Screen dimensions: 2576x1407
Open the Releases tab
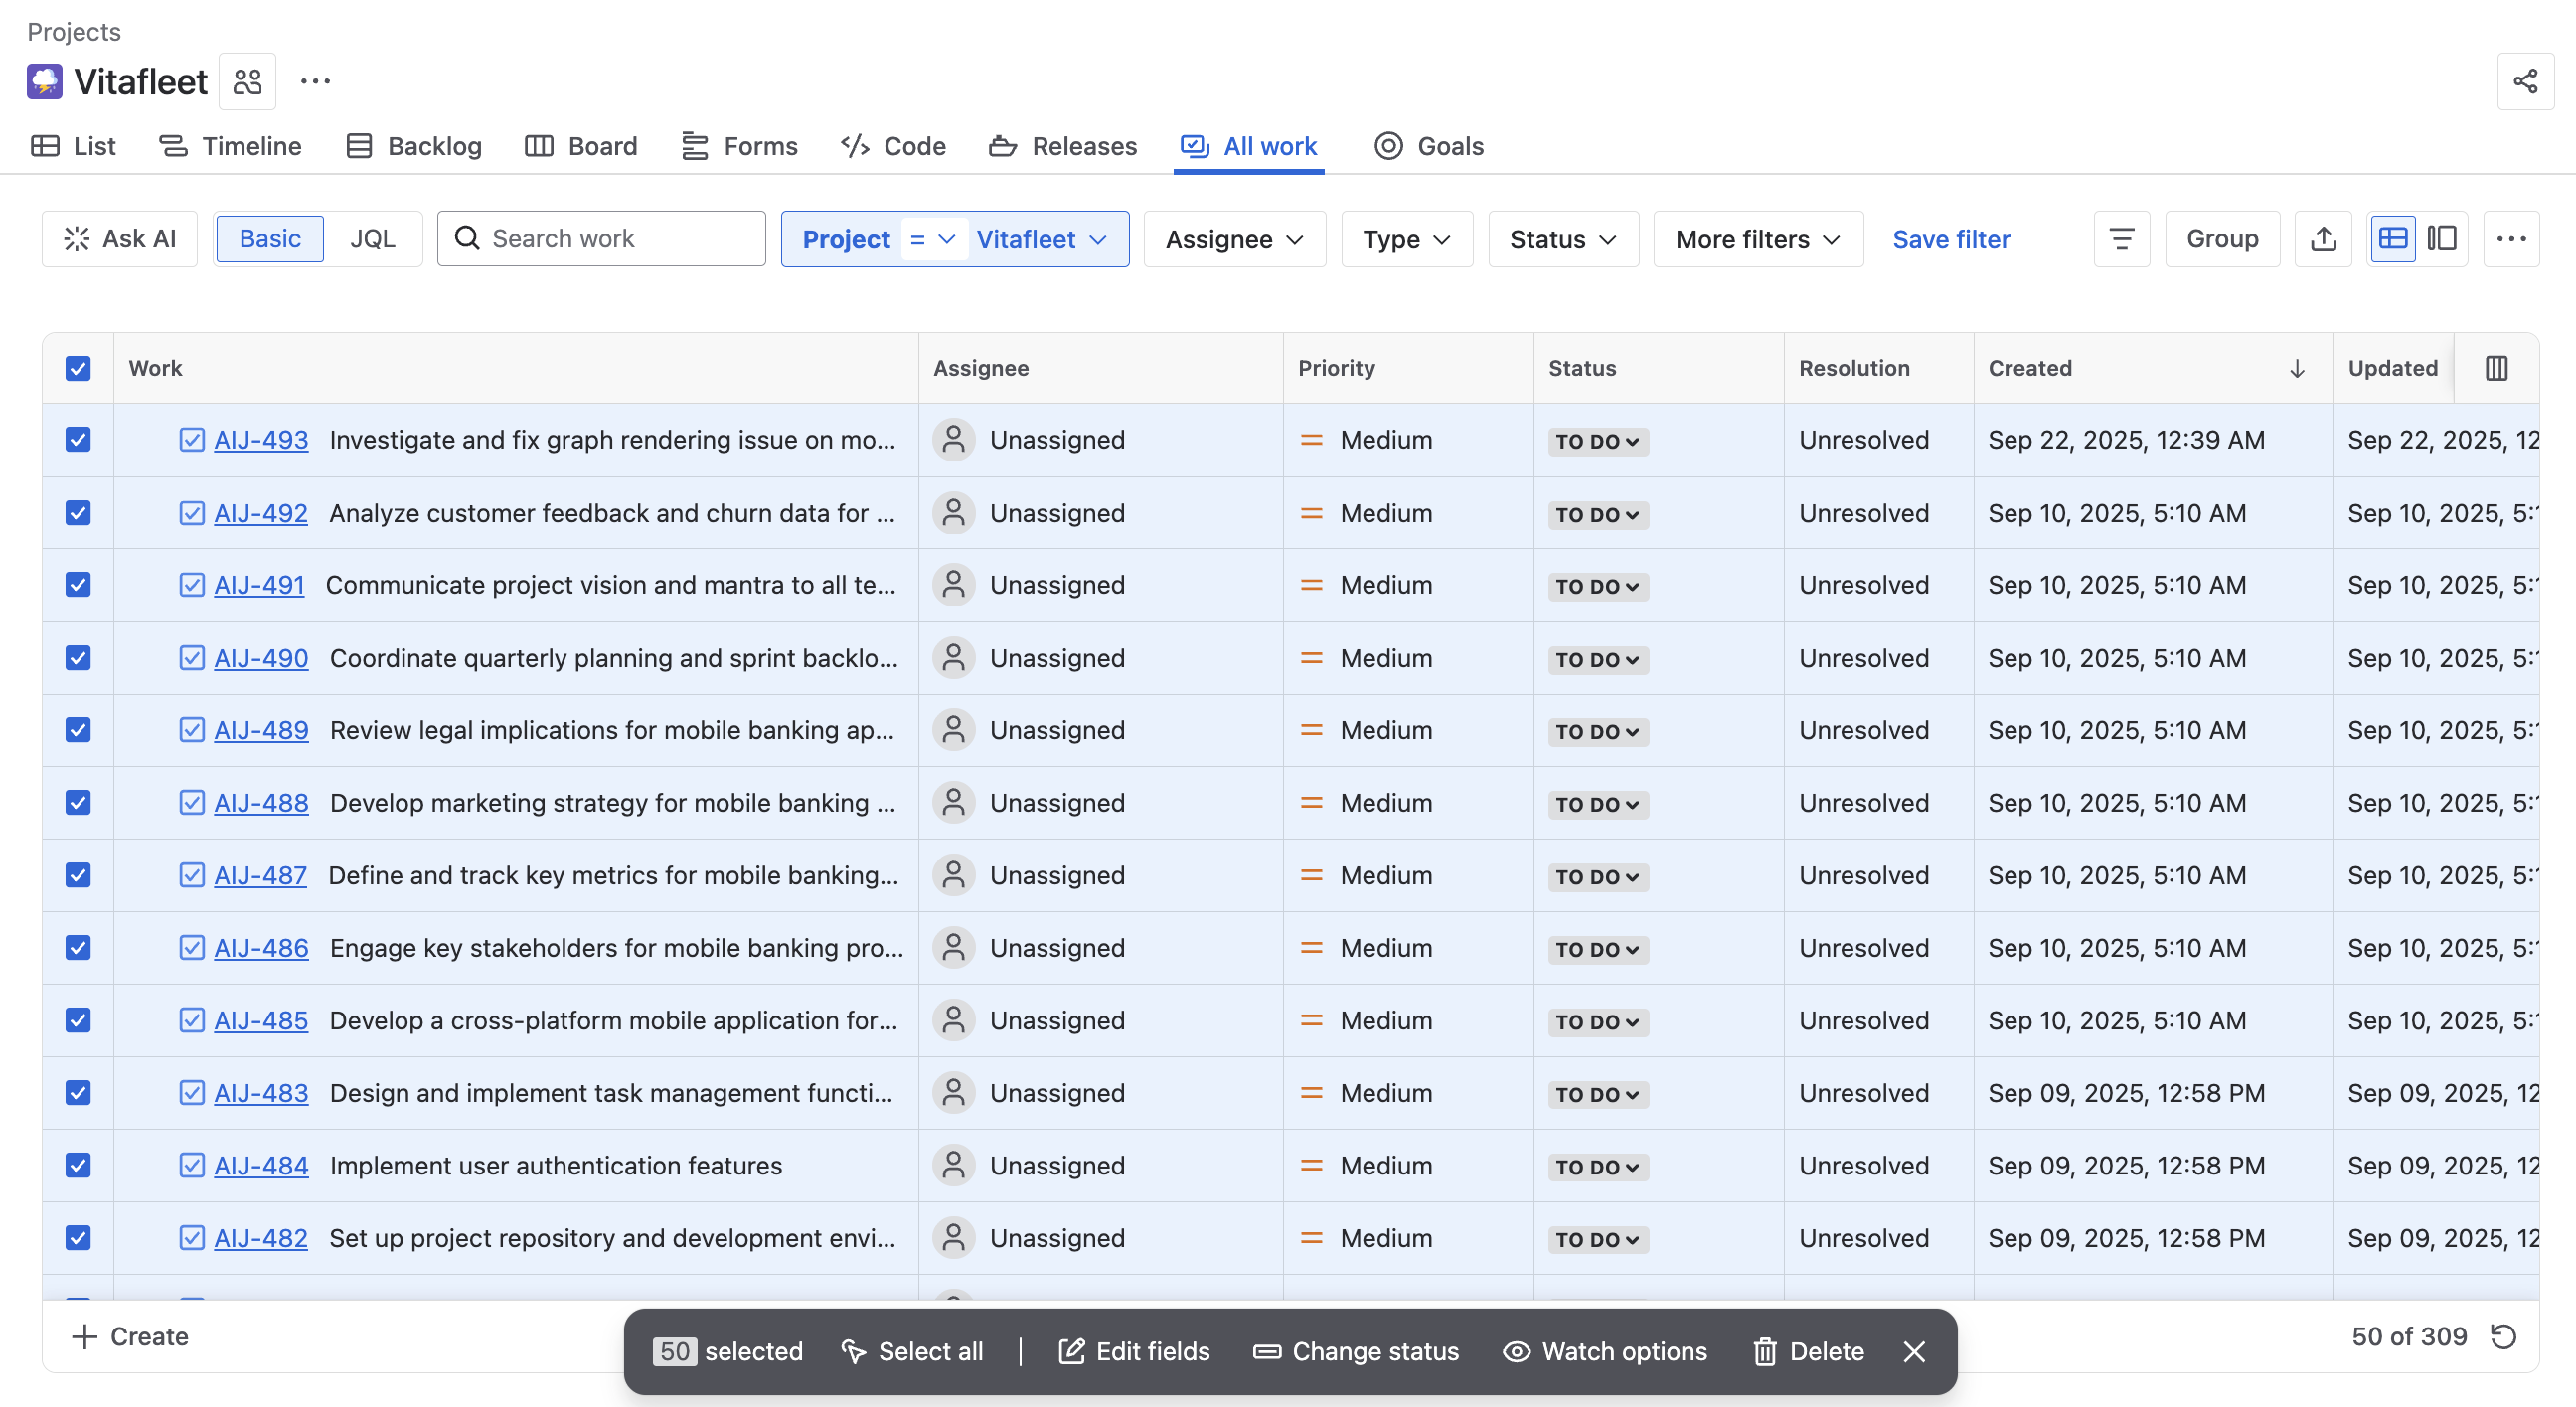point(1063,146)
